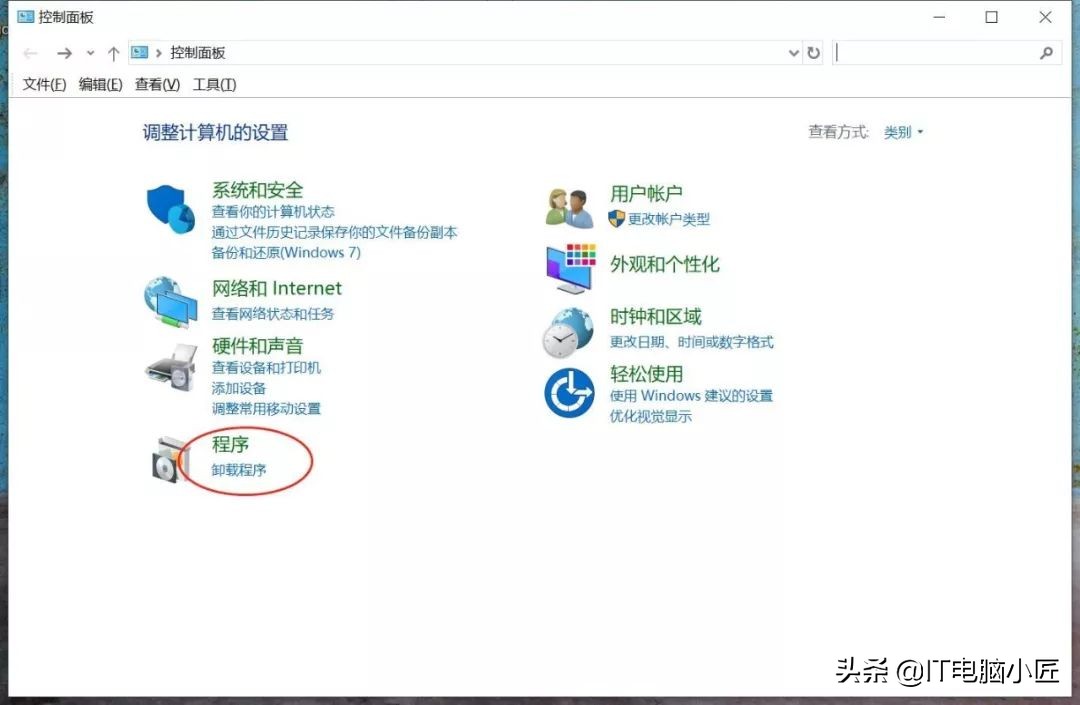Click the refresh button beside address bar
Screen dimensions: 1080x705
click(x=814, y=52)
